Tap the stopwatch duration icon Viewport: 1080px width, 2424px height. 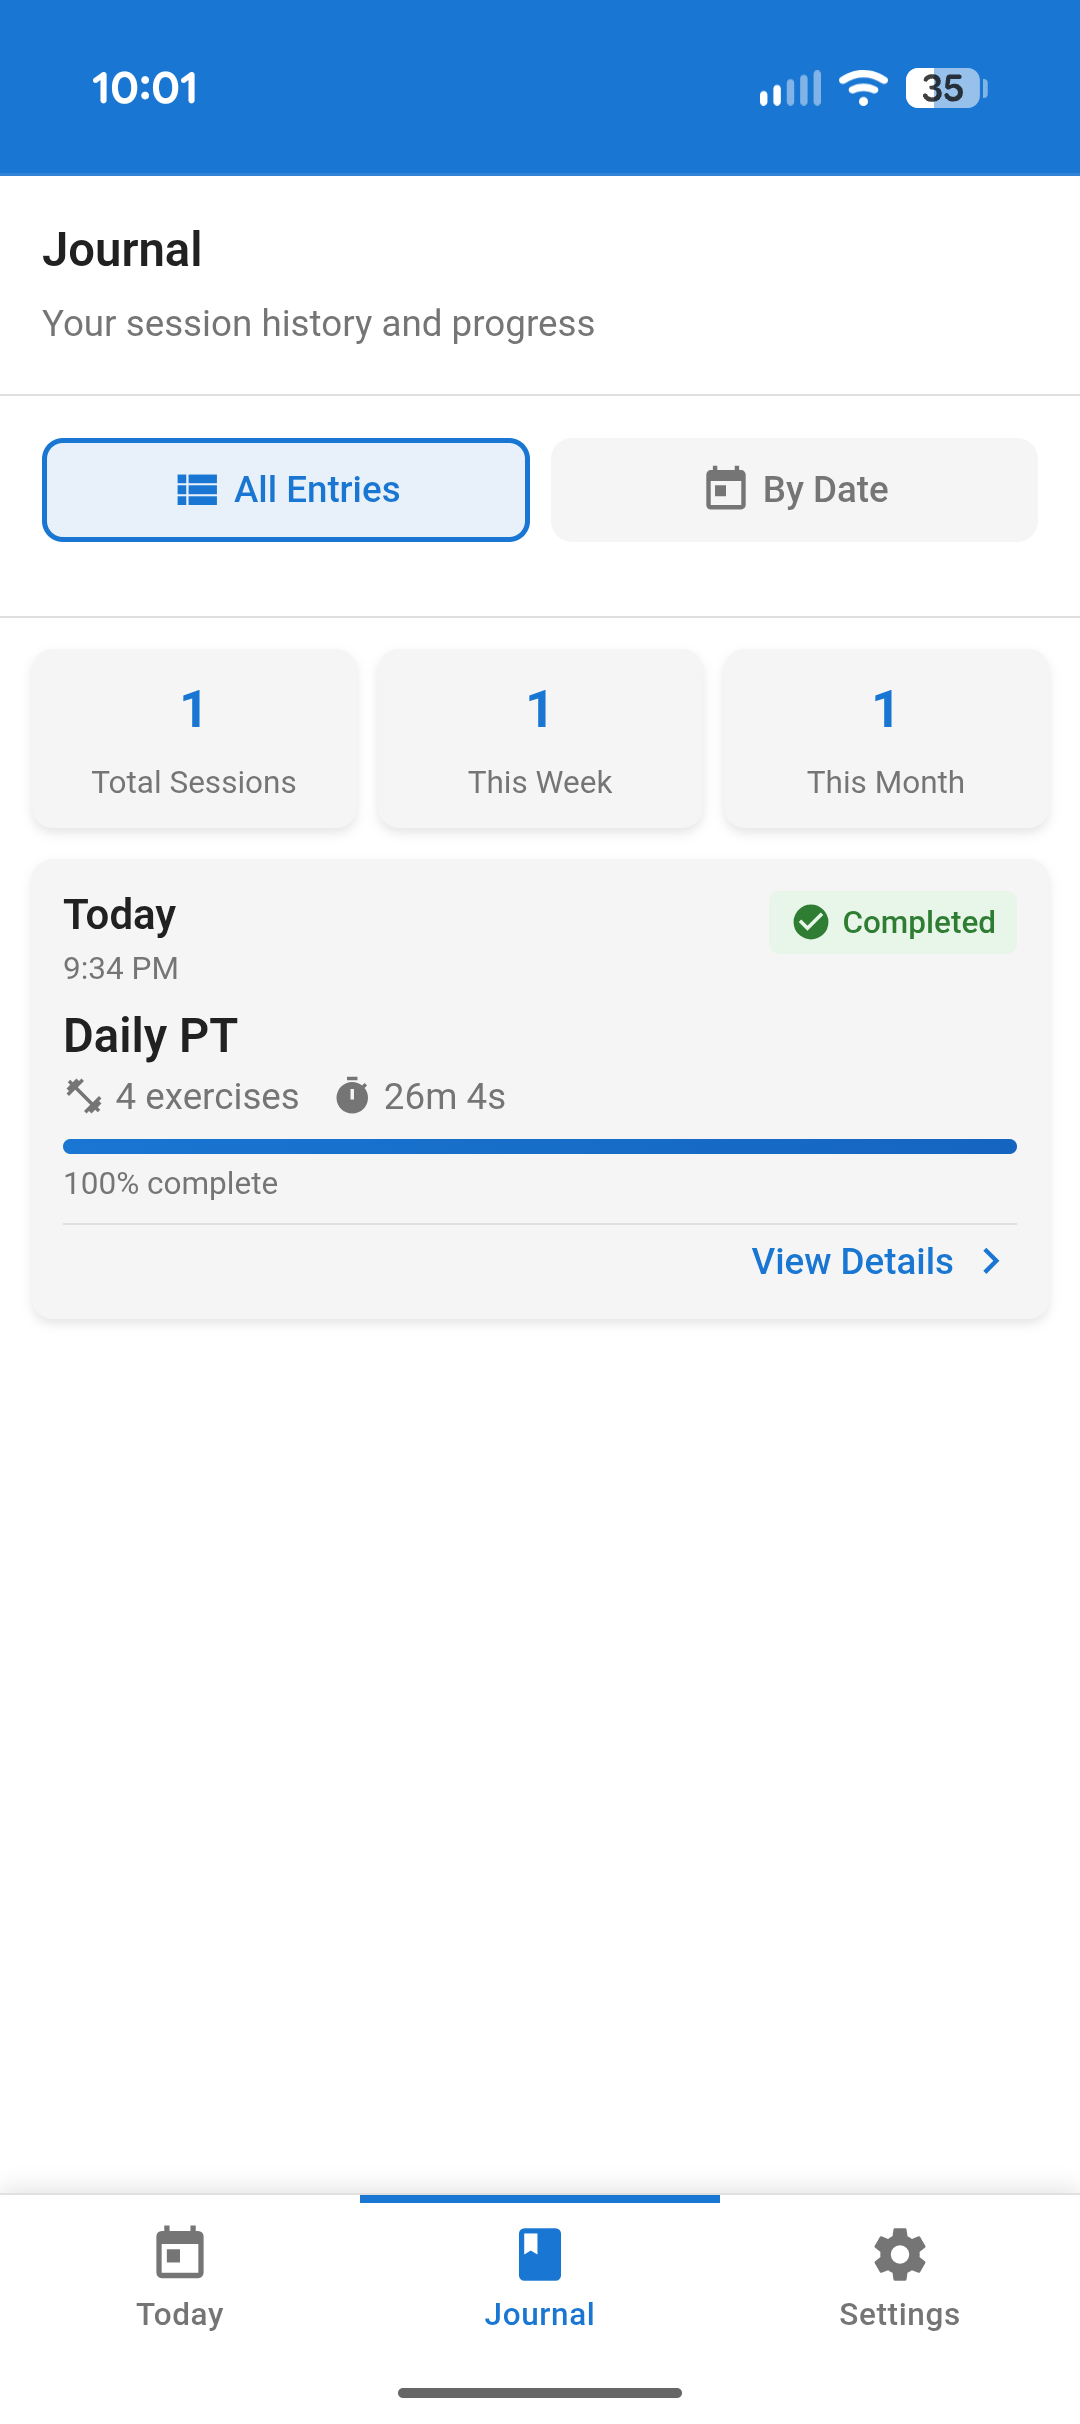tap(352, 1096)
